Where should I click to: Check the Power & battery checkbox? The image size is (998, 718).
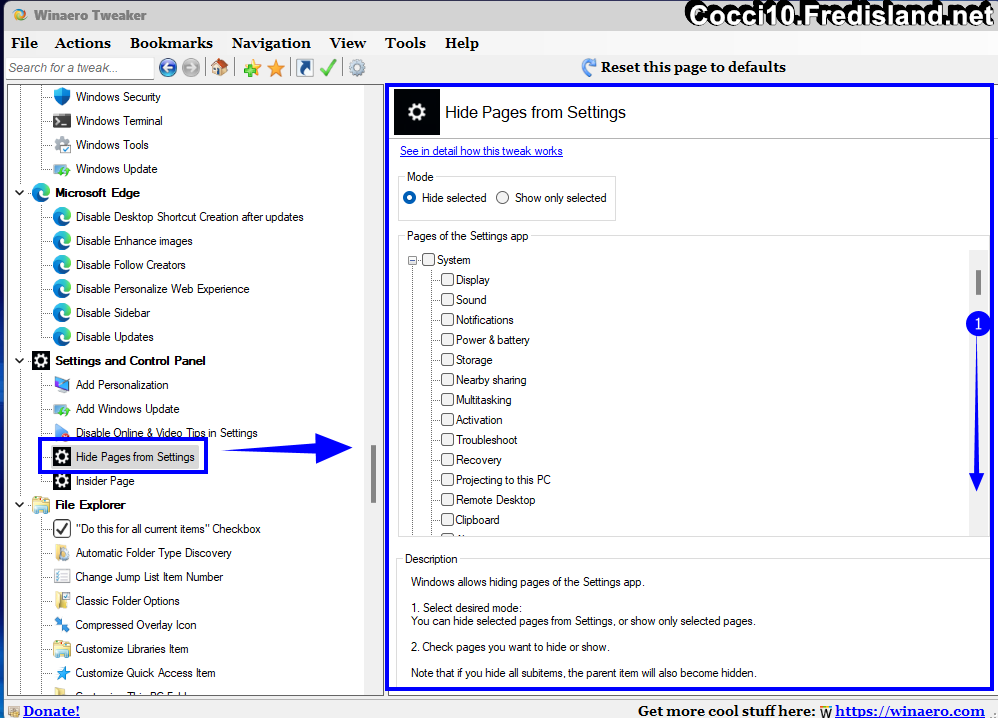pyautogui.click(x=447, y=340)
